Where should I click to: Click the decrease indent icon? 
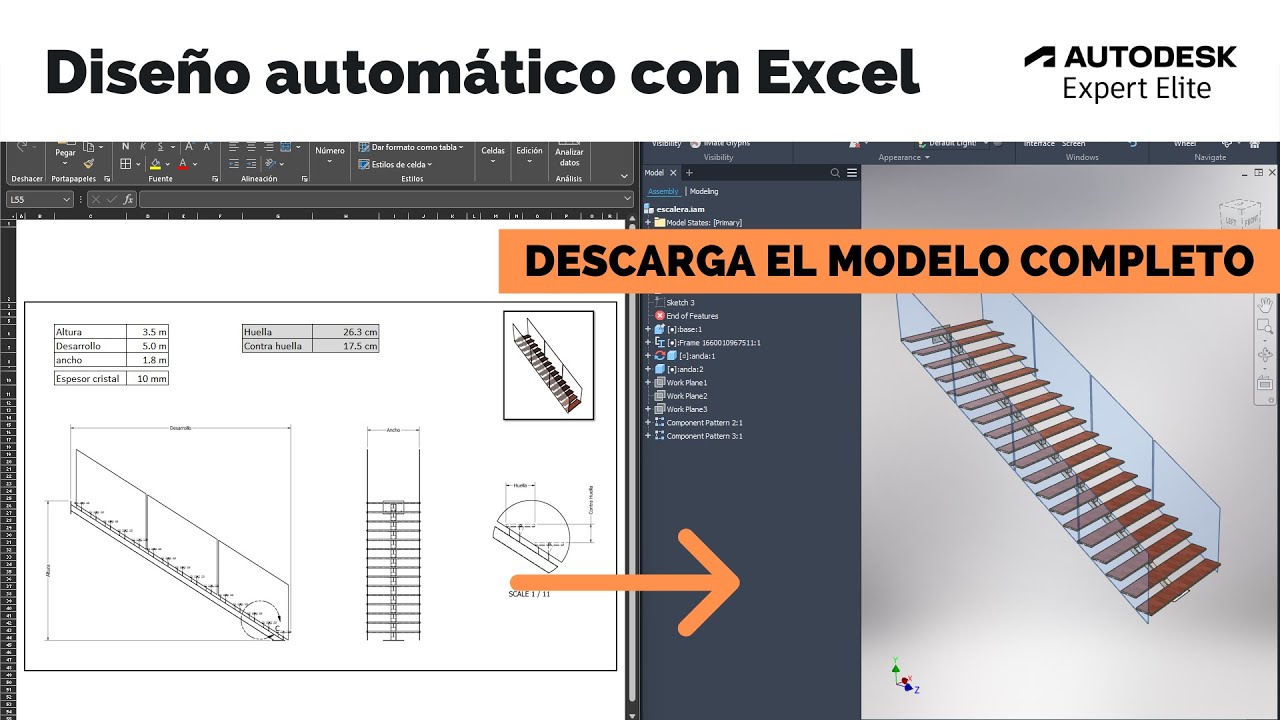[234, 164]
